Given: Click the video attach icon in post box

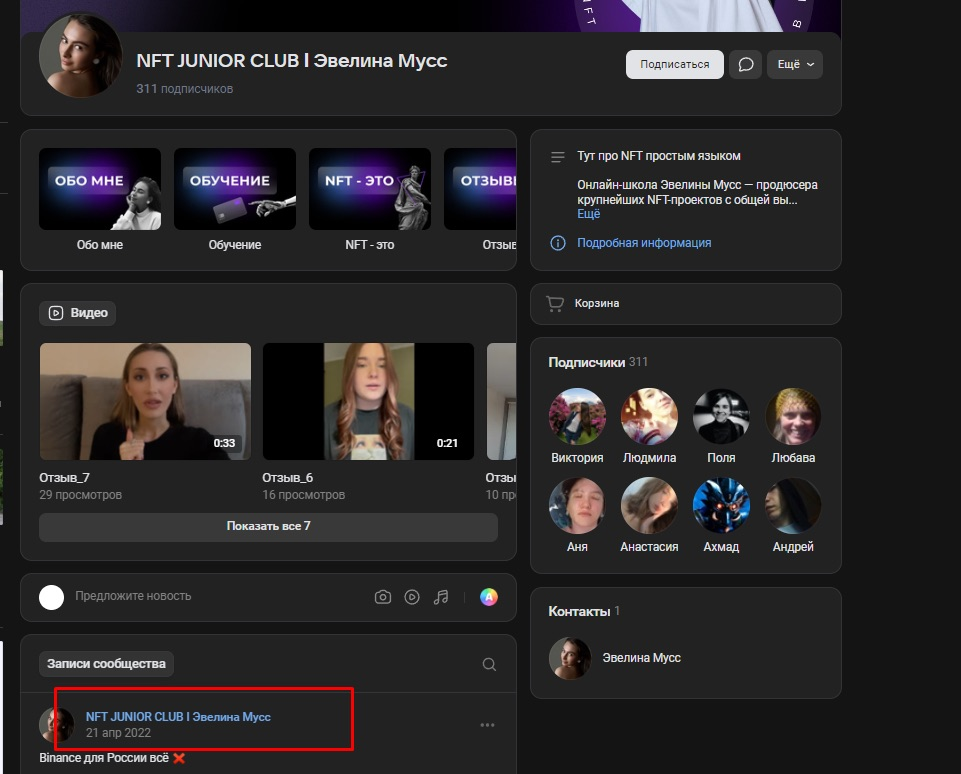Looking at the screenshot, I should click(412, 597).
